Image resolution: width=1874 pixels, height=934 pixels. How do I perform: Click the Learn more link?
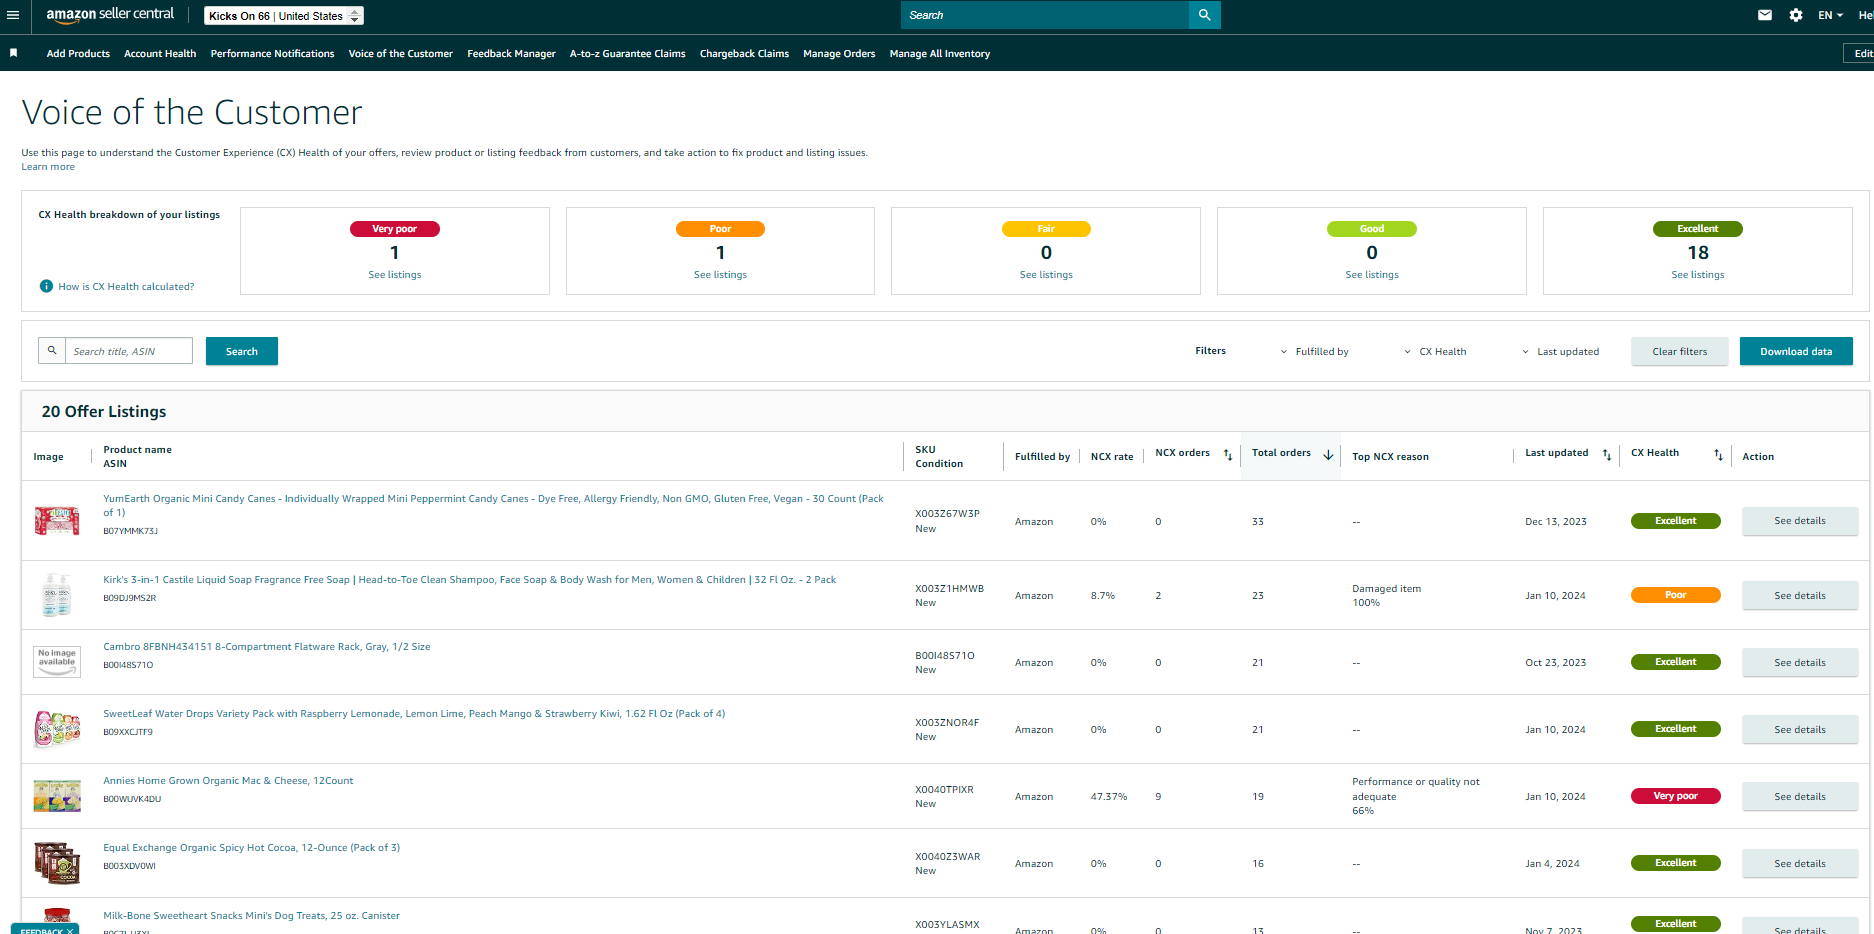[x=48, y=167]
